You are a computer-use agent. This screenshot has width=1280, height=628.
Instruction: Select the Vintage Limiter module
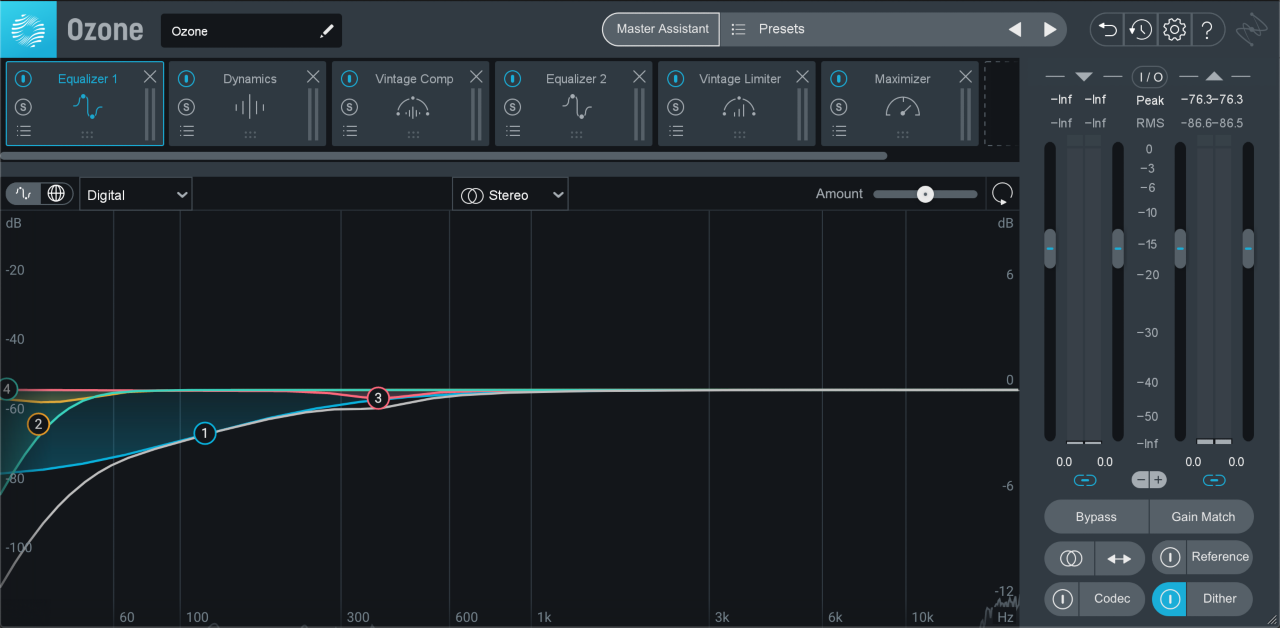pyautogui.click(x=737, y=104)
